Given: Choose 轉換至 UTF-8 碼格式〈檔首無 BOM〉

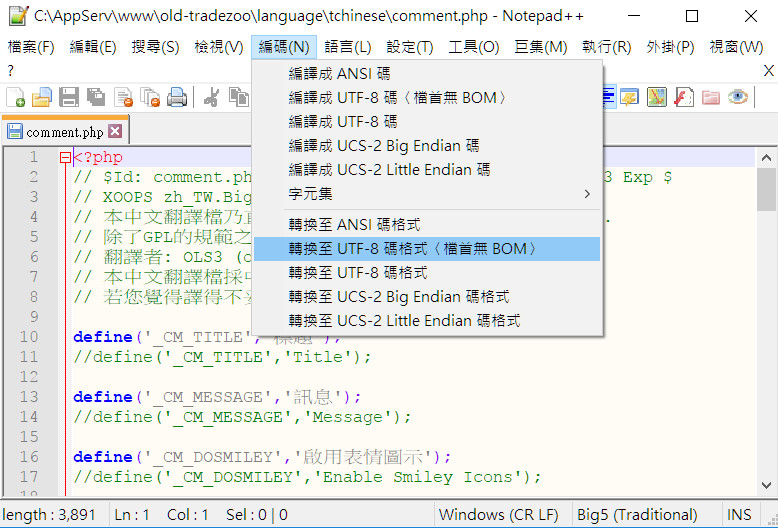Looking at the screenshot, I should [427, 249].
